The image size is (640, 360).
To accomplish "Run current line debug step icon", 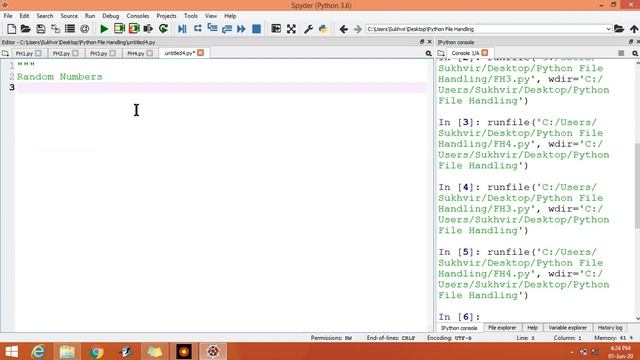I will coord(198,29).
